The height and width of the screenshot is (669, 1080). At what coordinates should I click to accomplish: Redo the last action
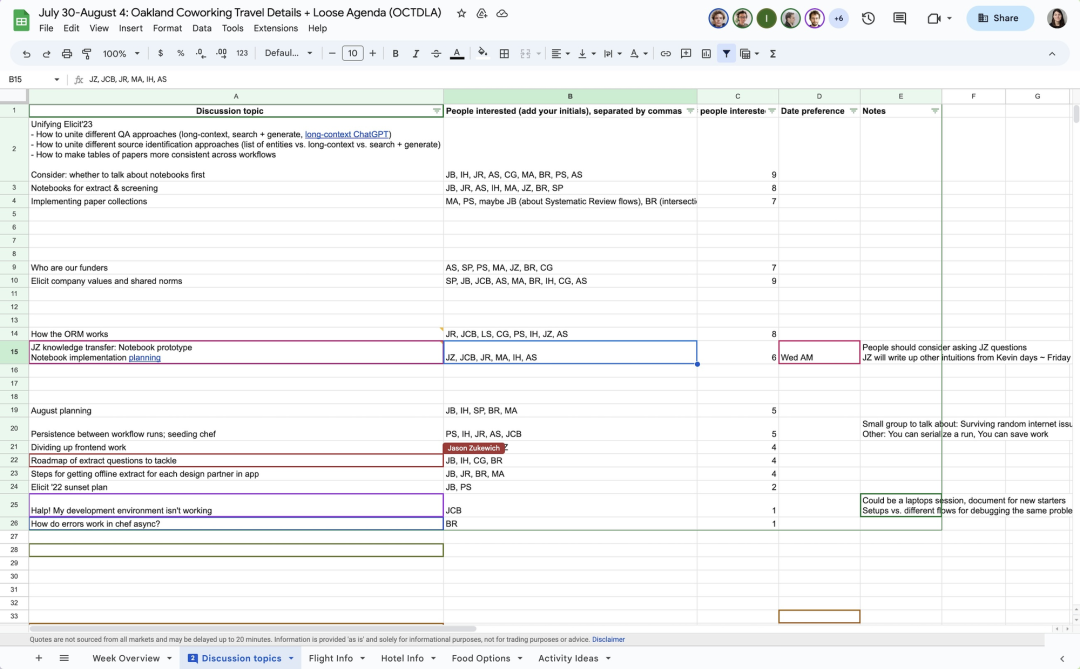46,54
